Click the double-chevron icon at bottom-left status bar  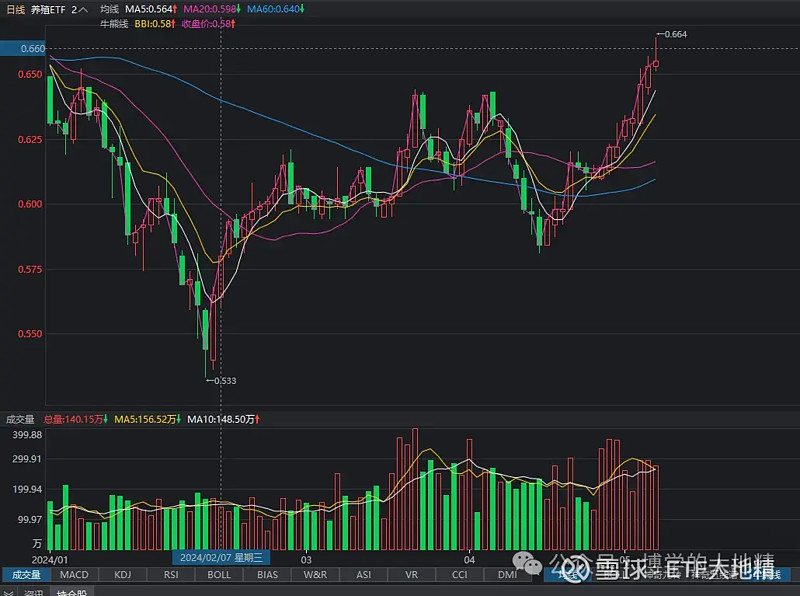9,592
